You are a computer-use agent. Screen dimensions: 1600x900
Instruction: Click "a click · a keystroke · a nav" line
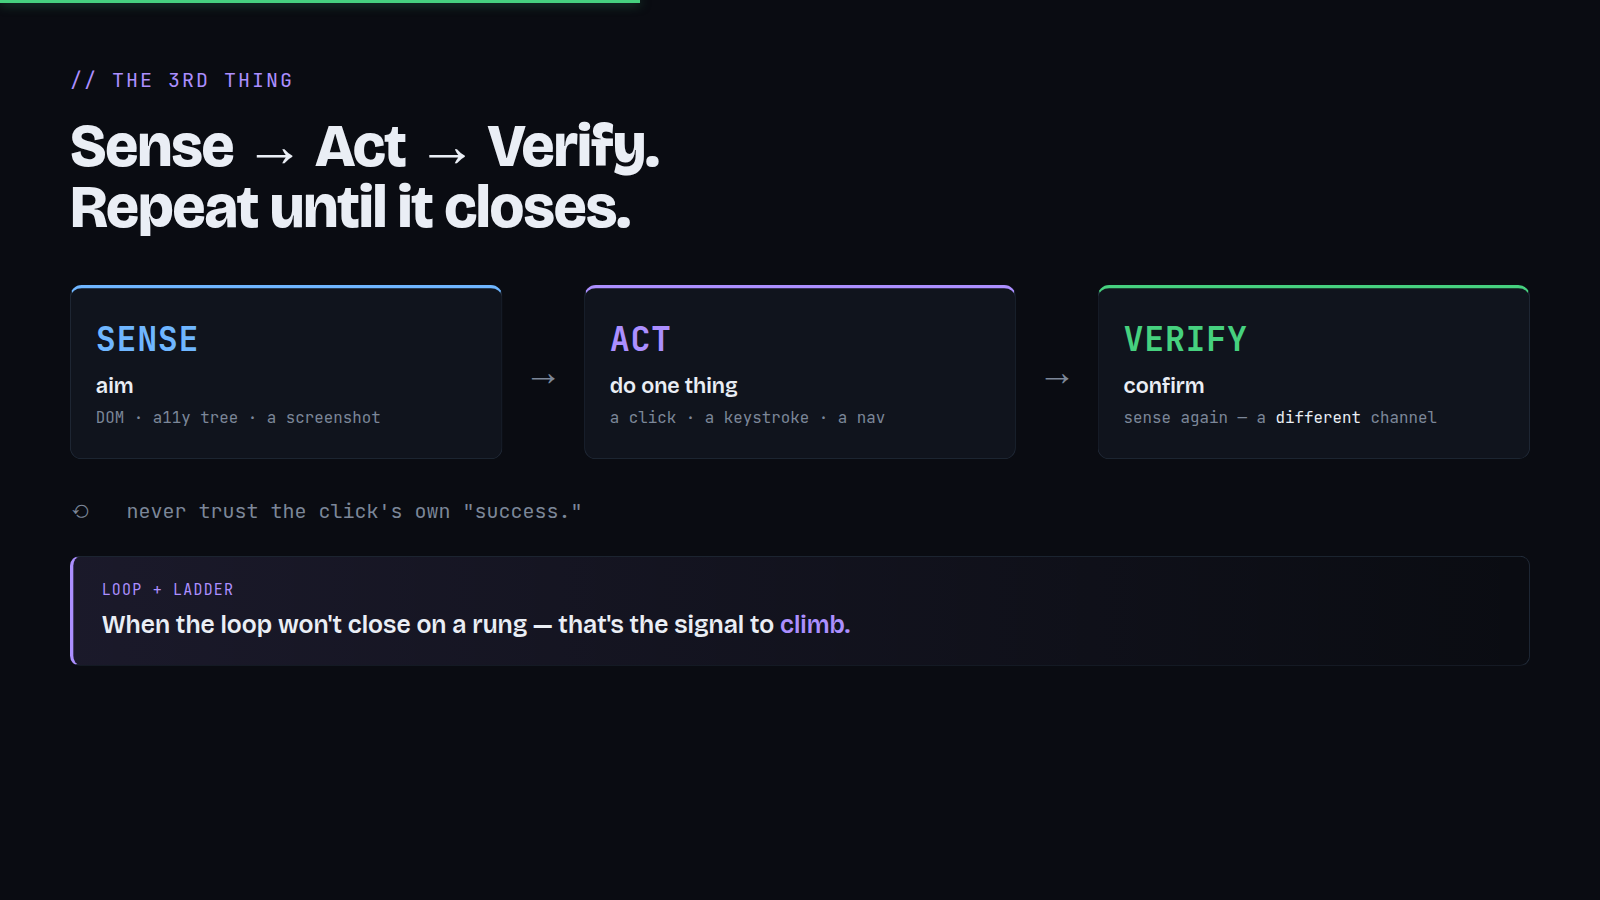(x=747, y=418)
